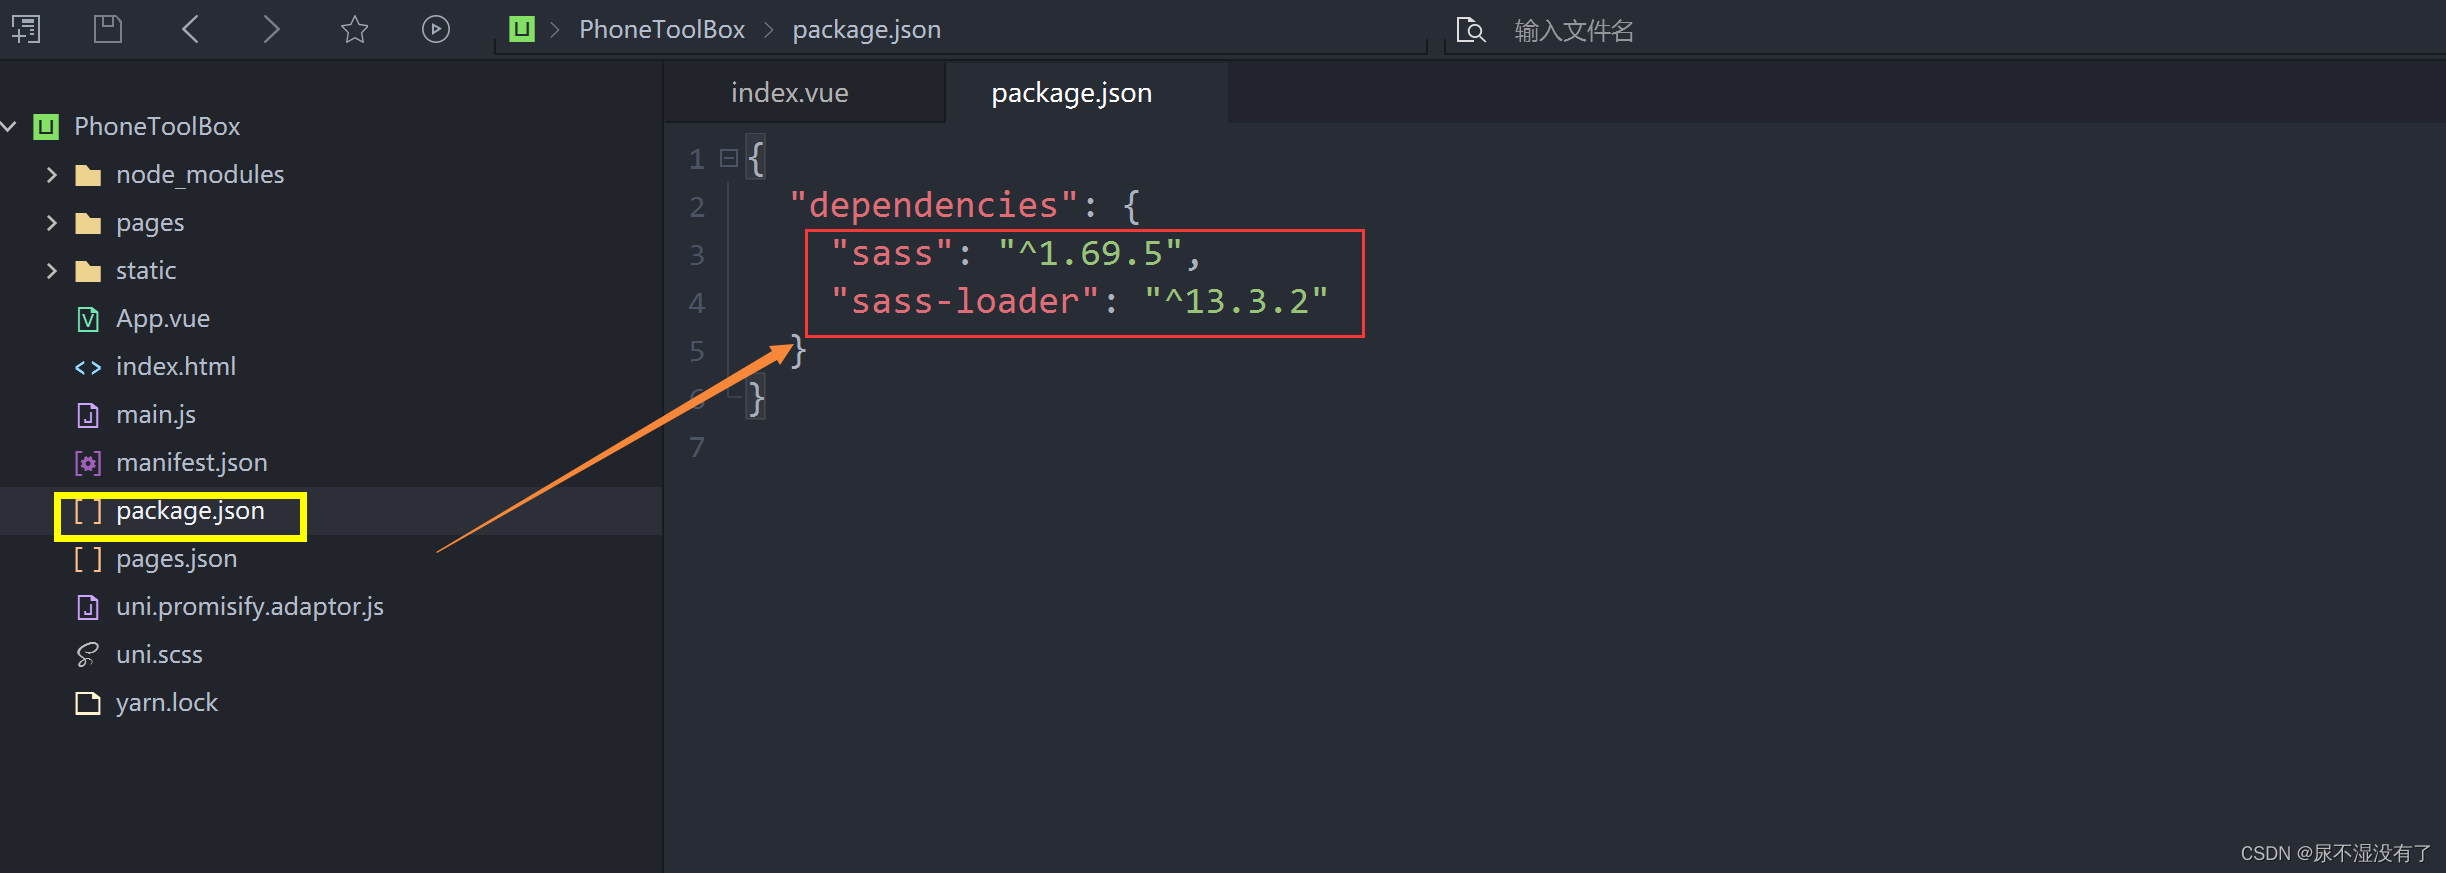
Task: Click the new file toolbar icon
Action: (x=26, y=29)
